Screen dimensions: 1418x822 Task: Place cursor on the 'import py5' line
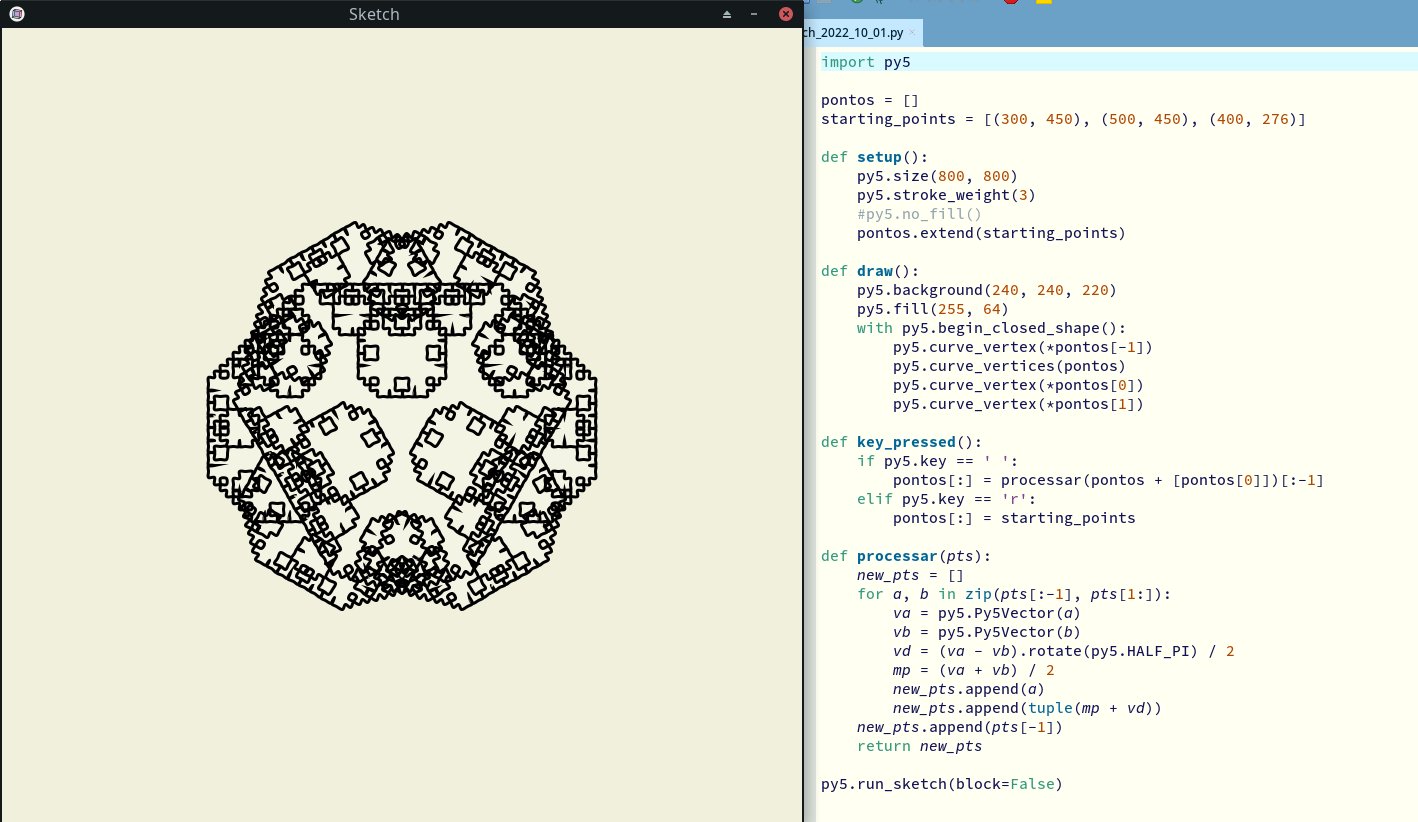[x=866, y=62]
